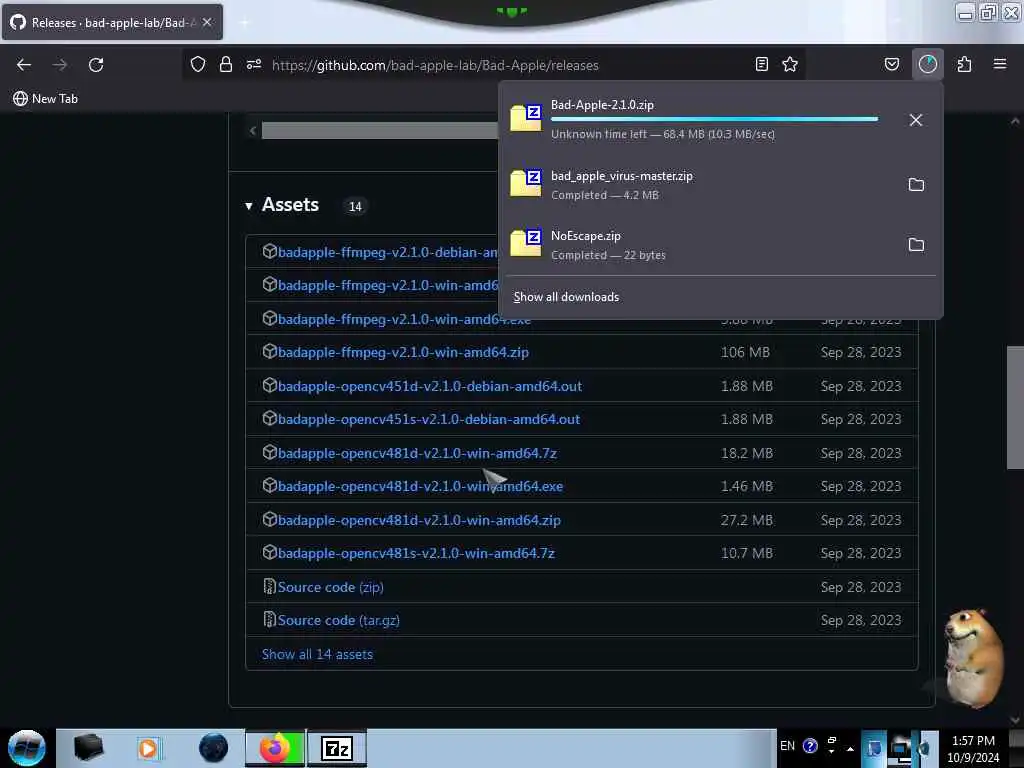The height and width of the screenshot is (768, 1024).
Task: Show NoEscape.zip in containing folder
Action: (x=916, y=245)
